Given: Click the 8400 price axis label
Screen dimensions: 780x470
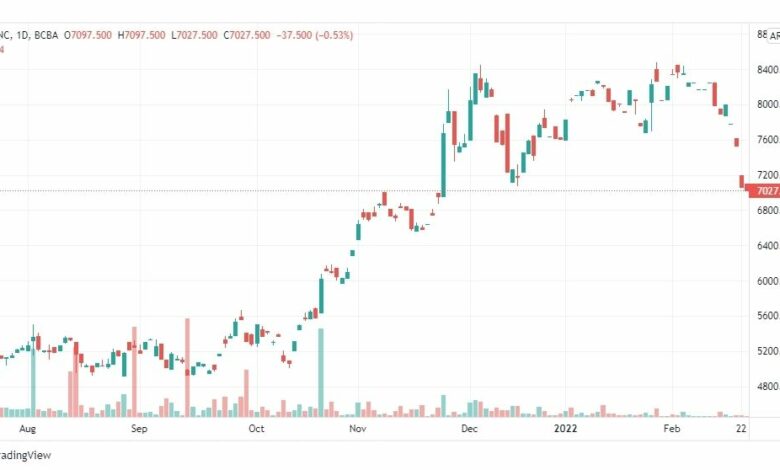Looking at the screenshot, I should (768, 70).
